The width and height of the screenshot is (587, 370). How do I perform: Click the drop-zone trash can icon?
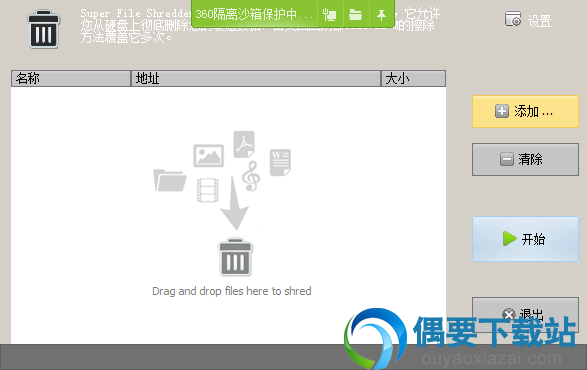click(235, 257)
